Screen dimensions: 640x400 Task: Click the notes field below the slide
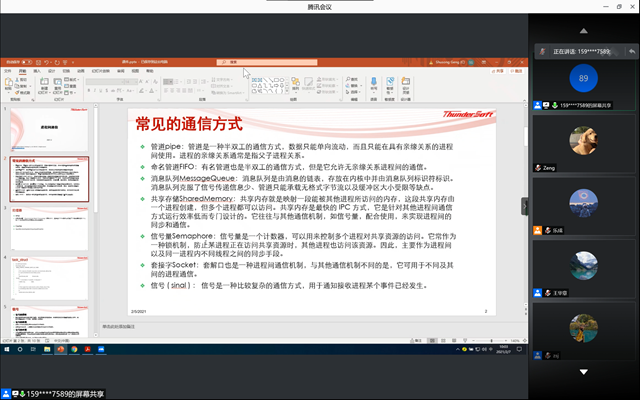point(250,326)
